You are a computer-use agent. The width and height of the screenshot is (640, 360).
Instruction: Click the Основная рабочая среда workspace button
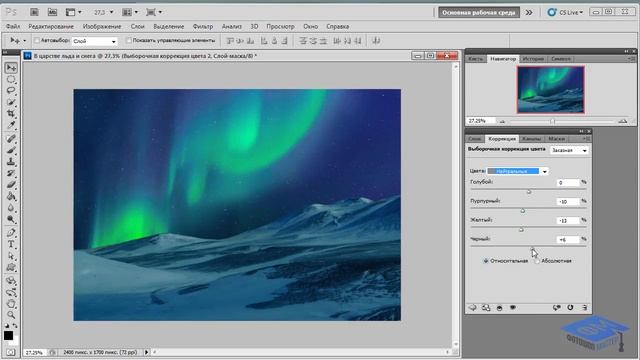[x=479, y=12]
